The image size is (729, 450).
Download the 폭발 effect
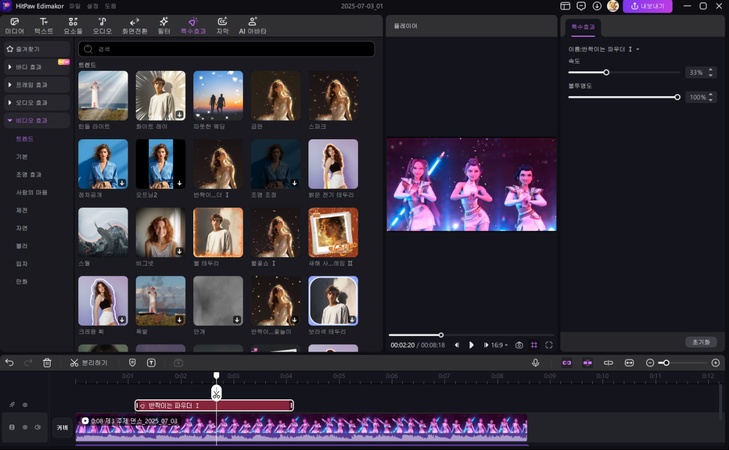click(x=179, y=319)
